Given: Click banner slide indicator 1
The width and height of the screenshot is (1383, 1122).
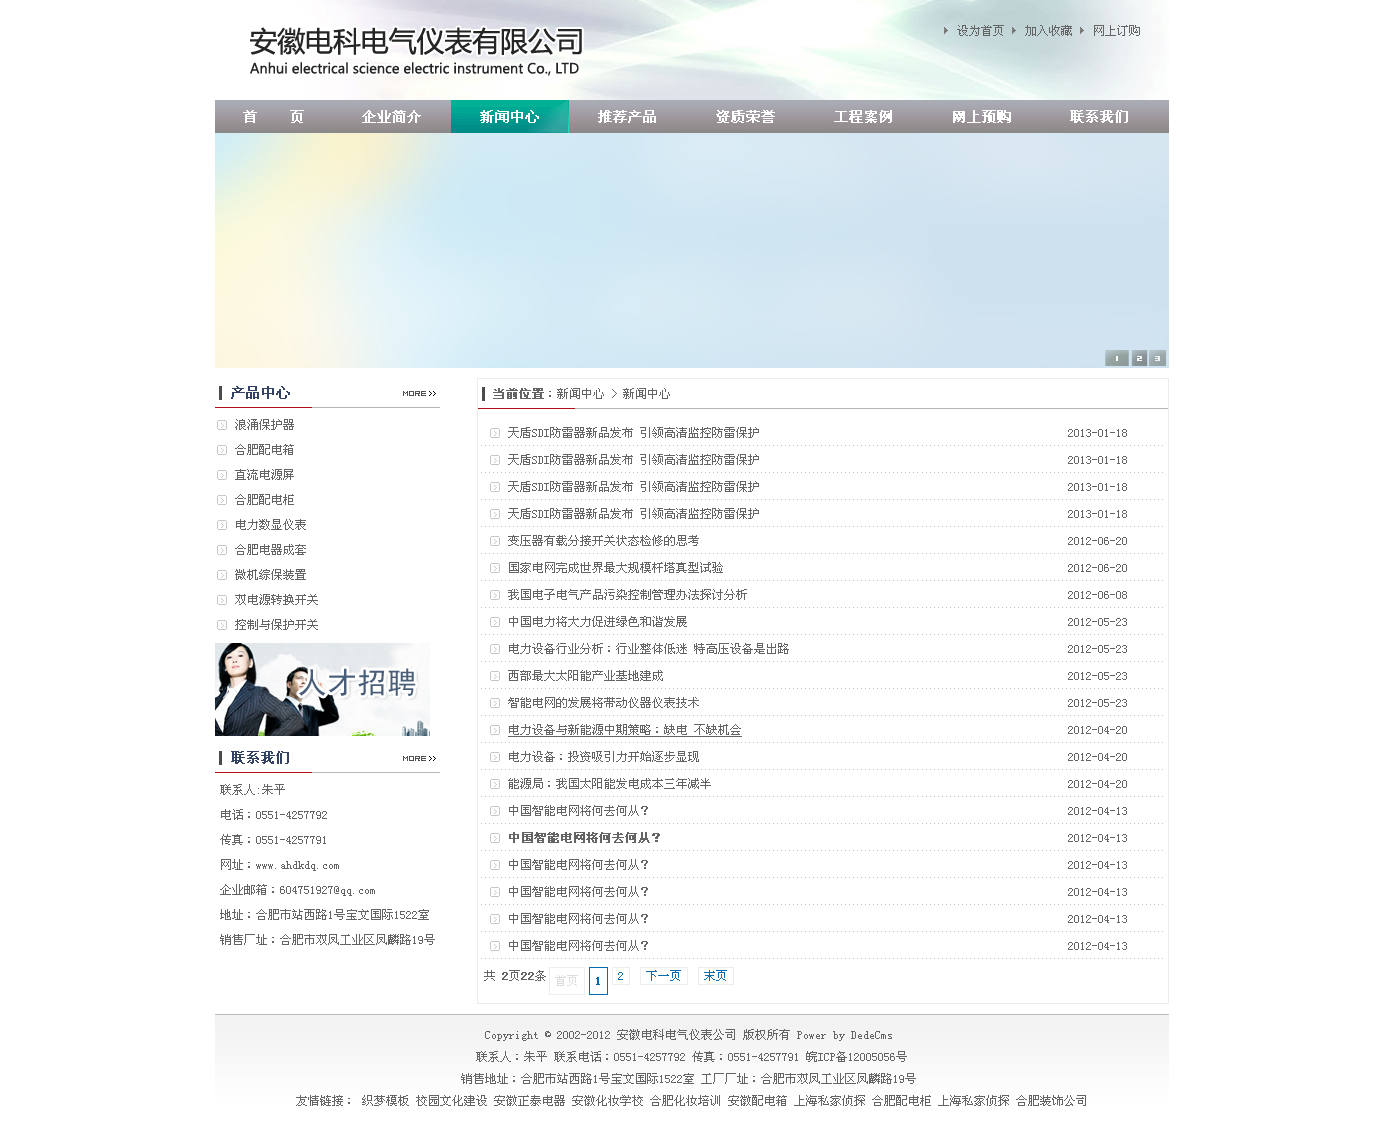Looking at the screenshot, I should point(1116,358).
